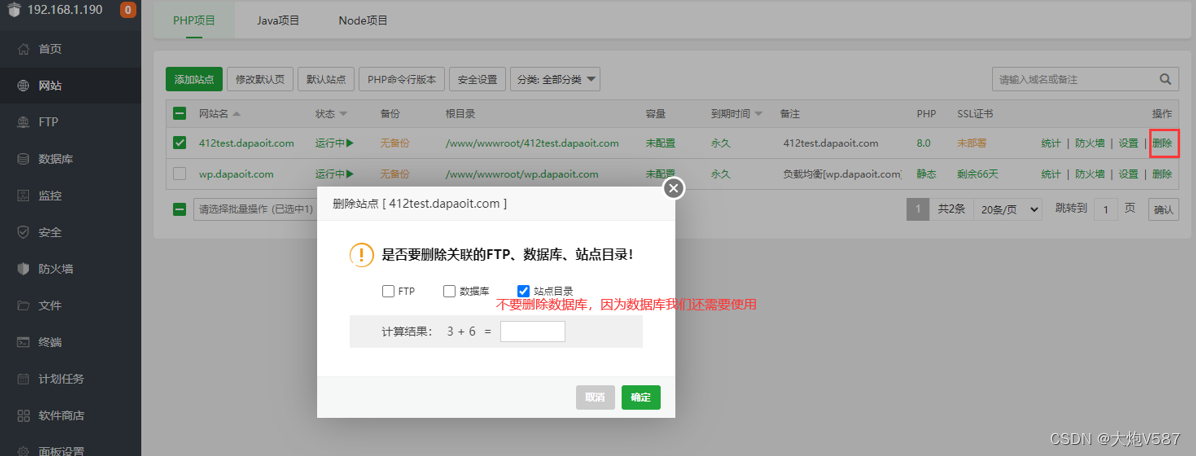Screen dimensions: 1196x456
Task: Open the 到期时间 column sort dropdown
Action: tap(758, 114)
